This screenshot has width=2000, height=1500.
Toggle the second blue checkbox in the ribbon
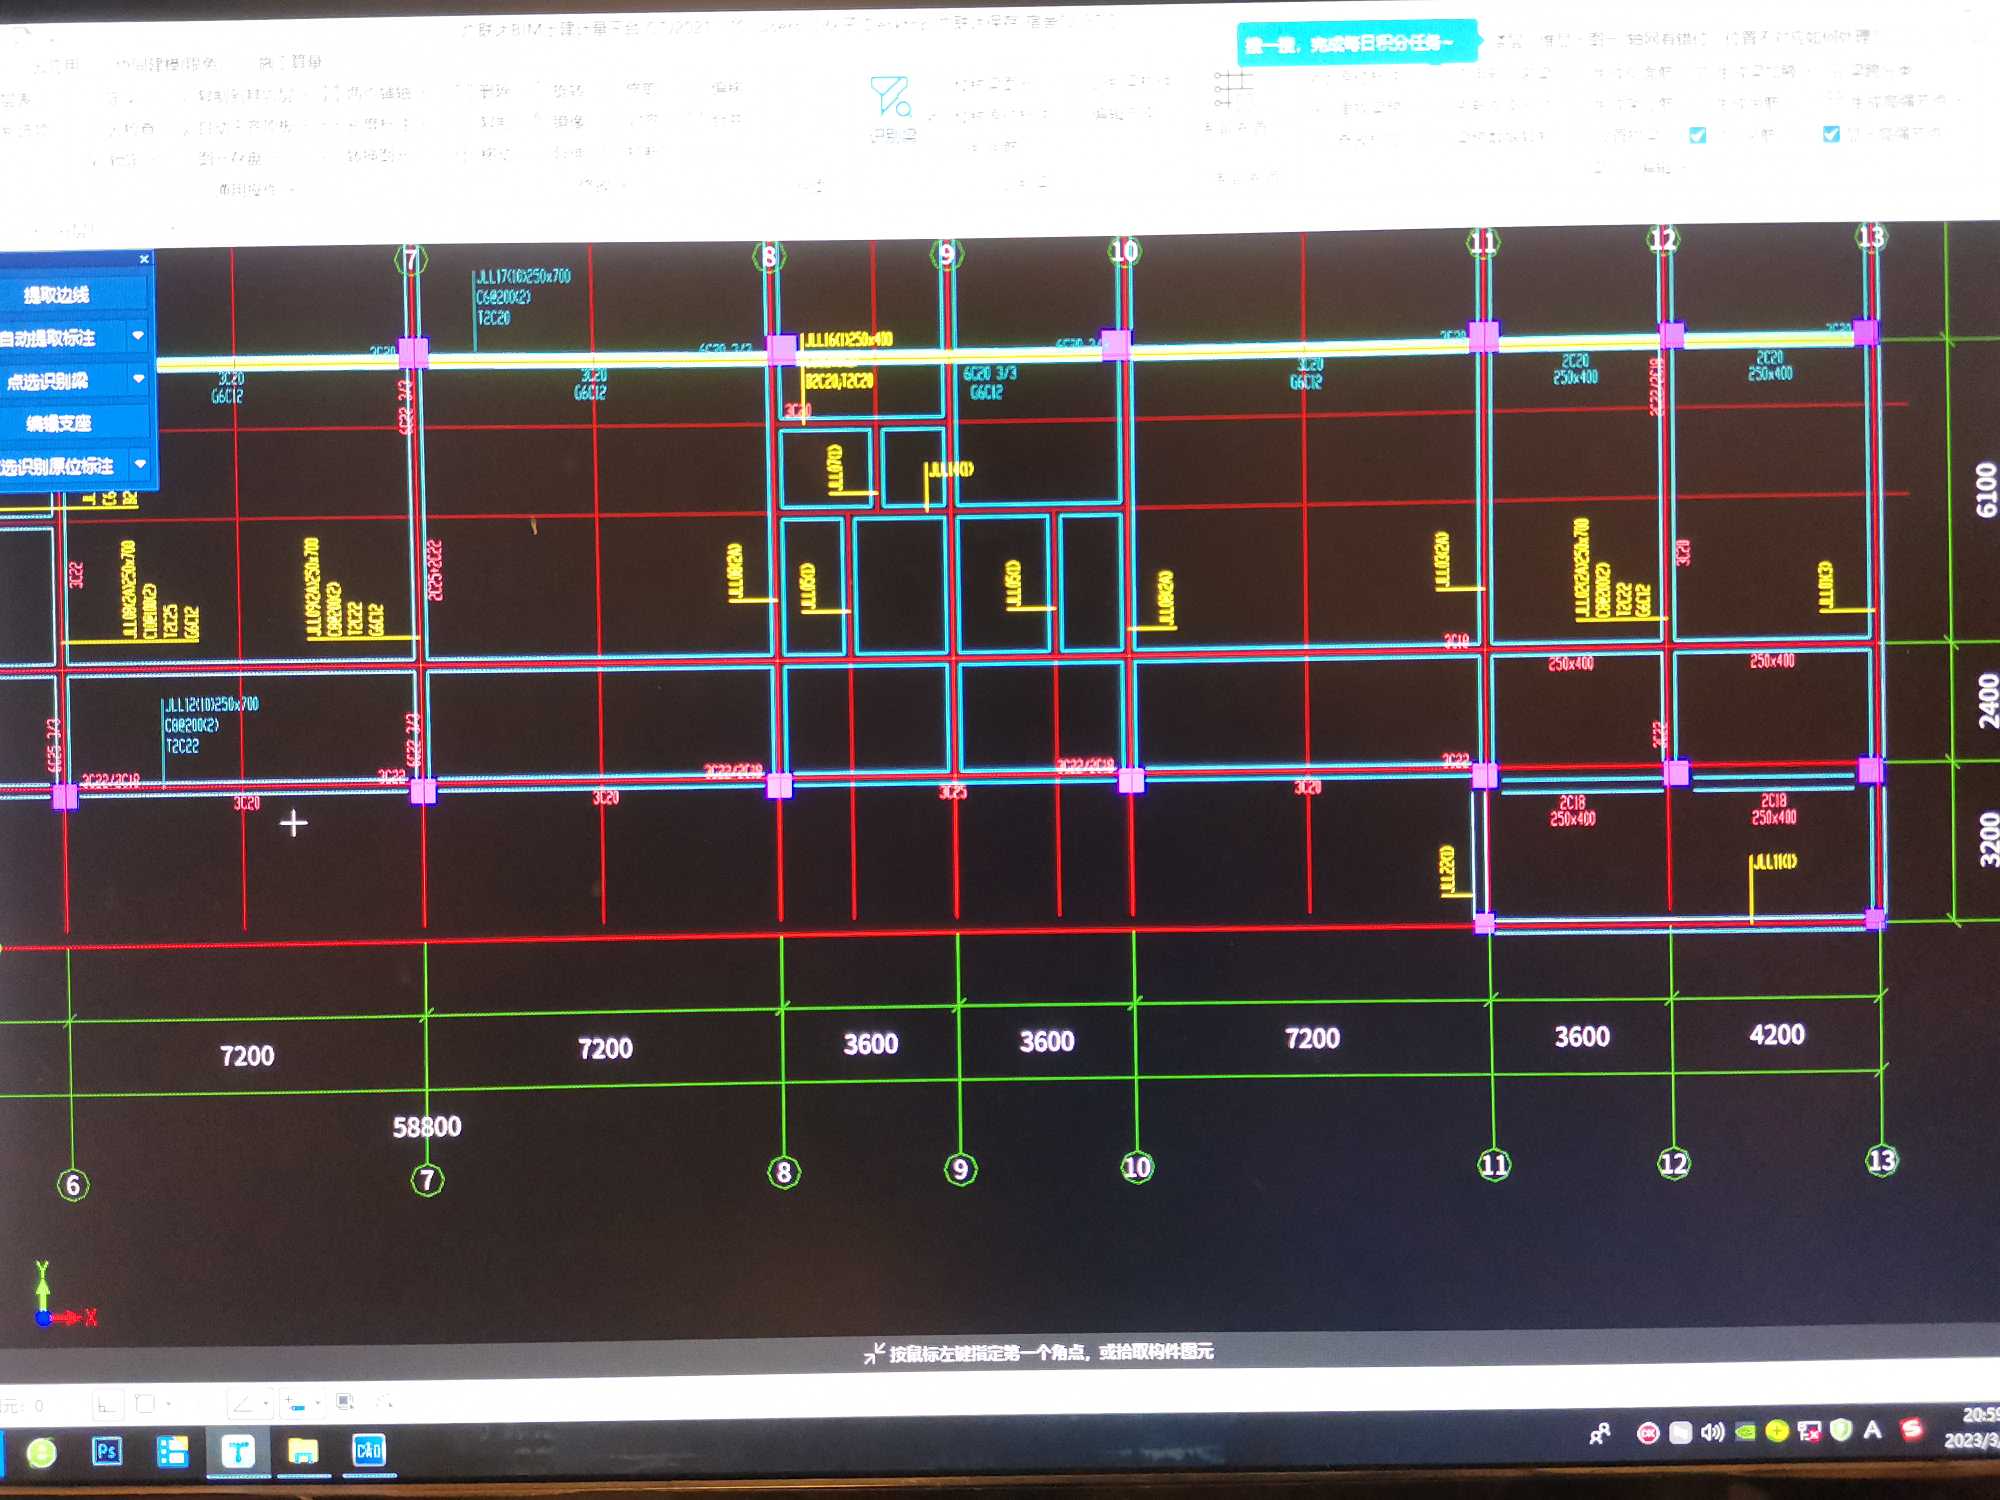[x=1831, y=134]
